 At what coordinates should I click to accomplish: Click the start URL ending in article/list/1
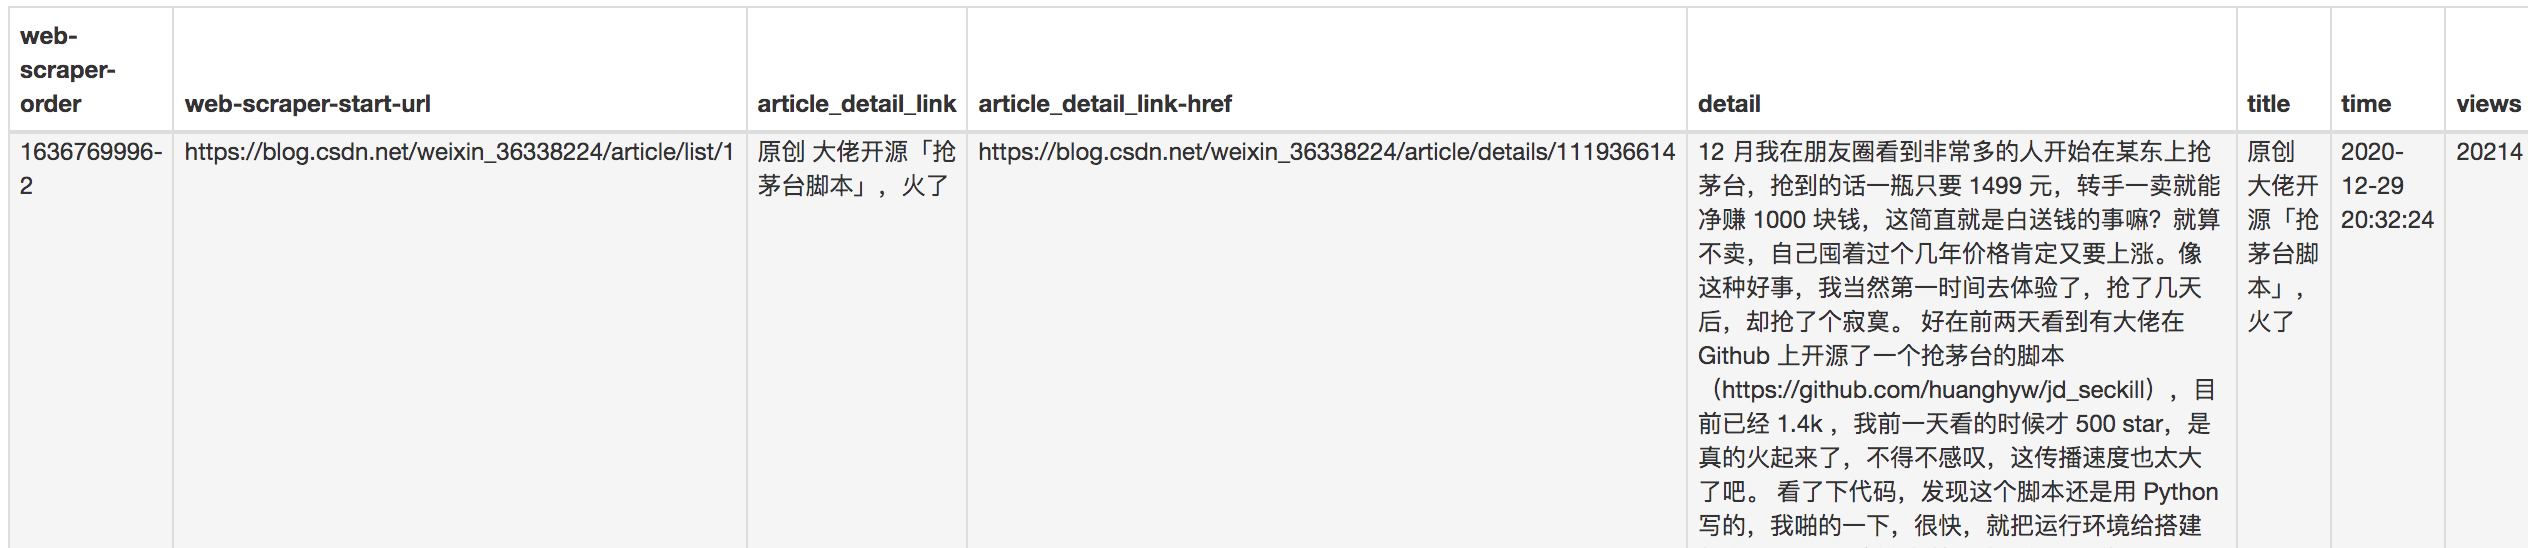[459, 152]
